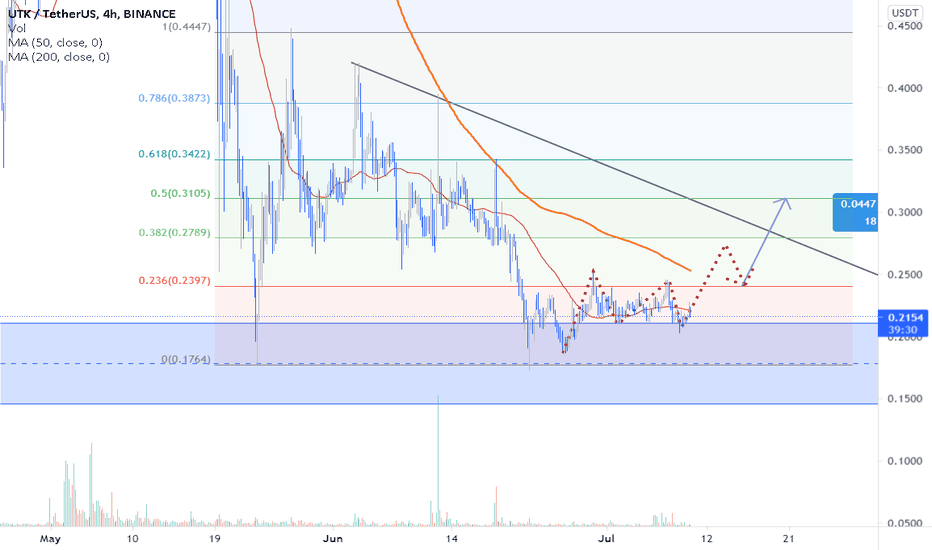The width and height of the screenshot is (932, 550).
Task: Click the 0.382(0.2789) Fibonacci label
Action: pyautogui.click(x=174, y=232)
